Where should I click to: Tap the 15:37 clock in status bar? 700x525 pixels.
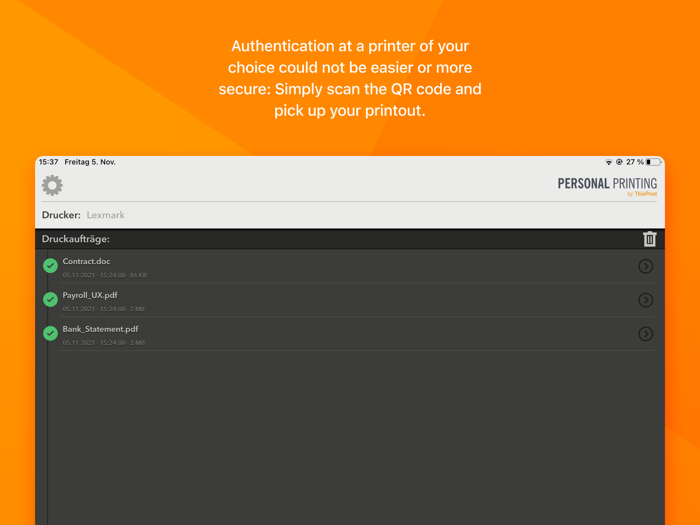[x=48, y=162]
